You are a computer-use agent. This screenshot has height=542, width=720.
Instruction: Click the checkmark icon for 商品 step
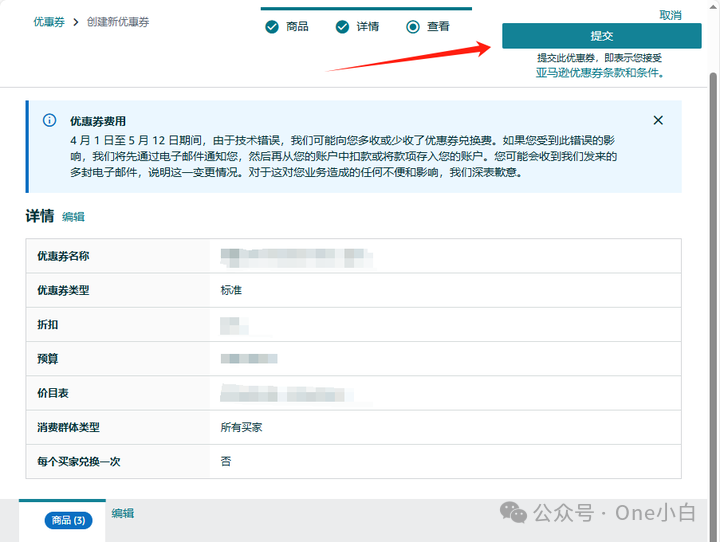[272, 27]
